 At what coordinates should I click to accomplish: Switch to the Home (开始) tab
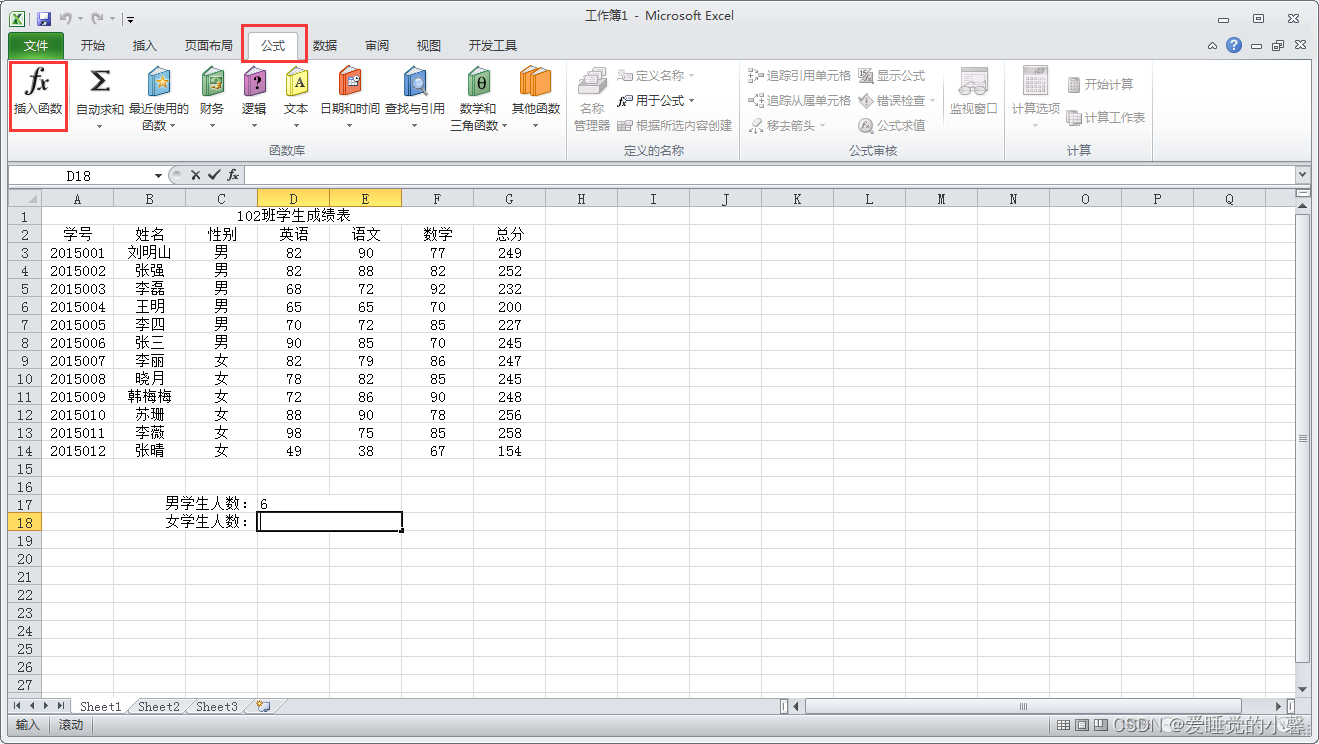93,46
